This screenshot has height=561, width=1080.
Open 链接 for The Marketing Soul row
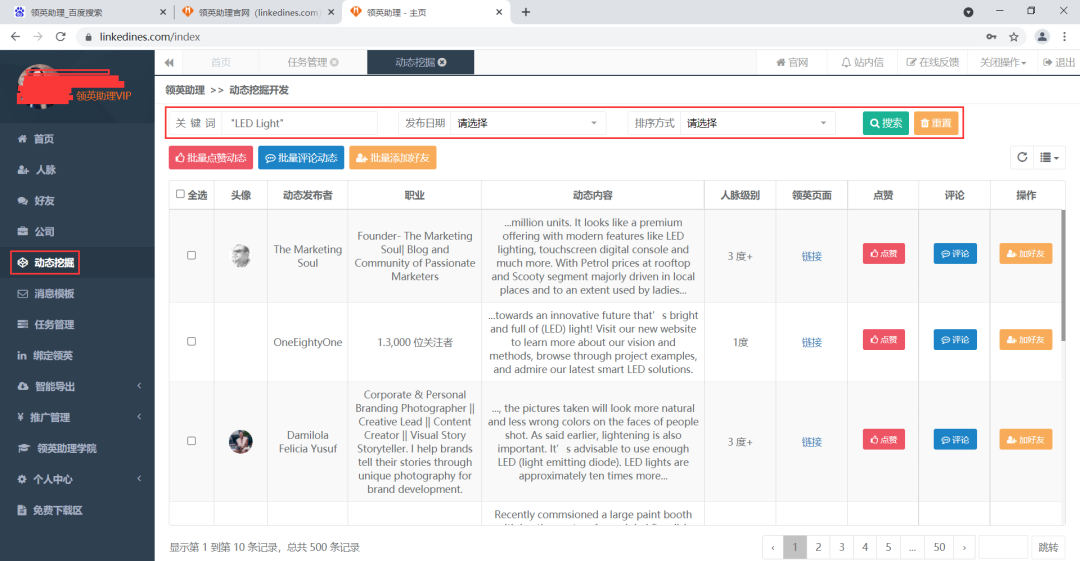click(x=811, y=256)
